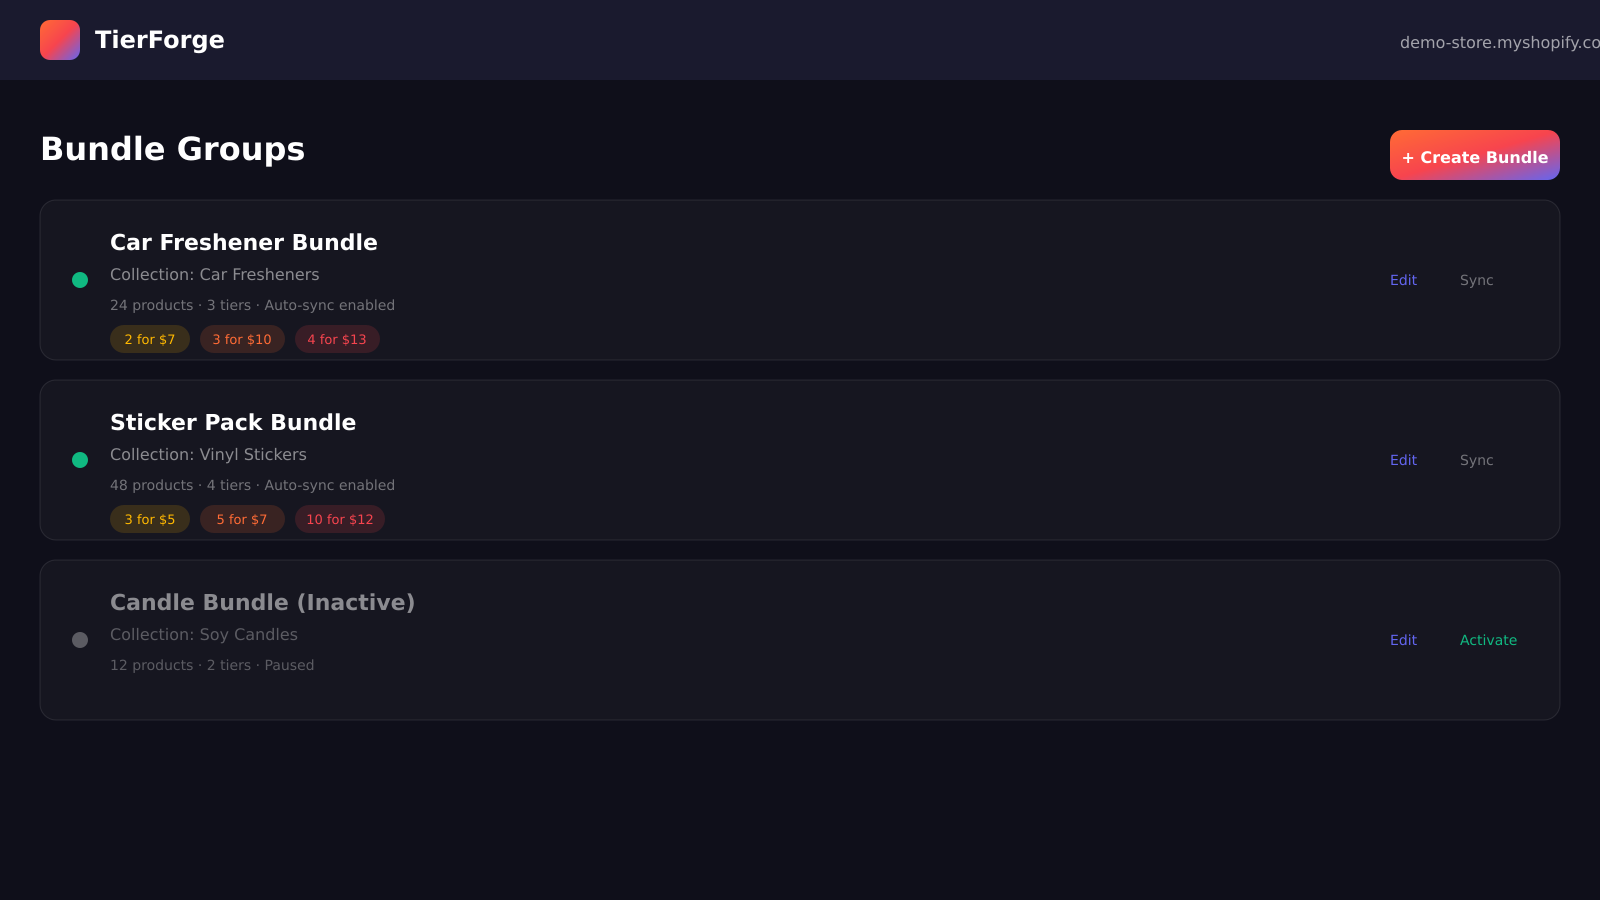Click Sticker Pack Bundle green status dot

coord(80,460)
